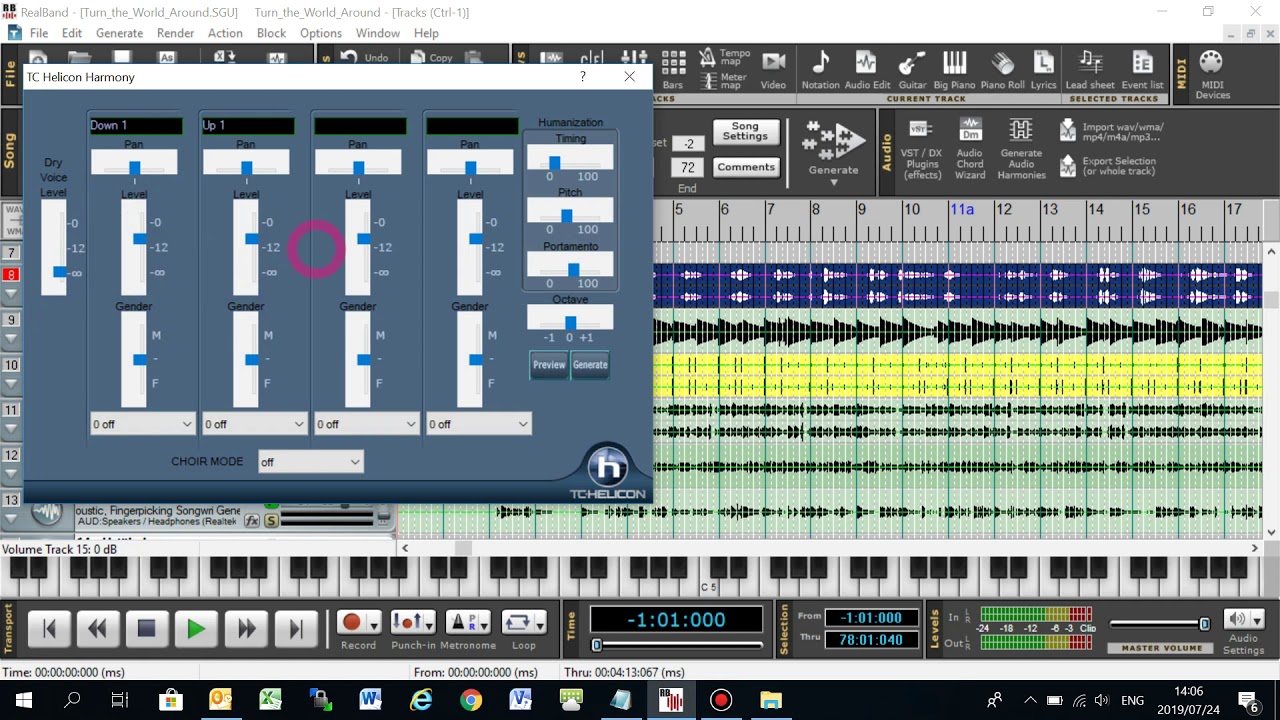This screenshot has width=1280, height=720.
Task: Open the Metronome dropdown arrow
Action: [x=484, y=623]
